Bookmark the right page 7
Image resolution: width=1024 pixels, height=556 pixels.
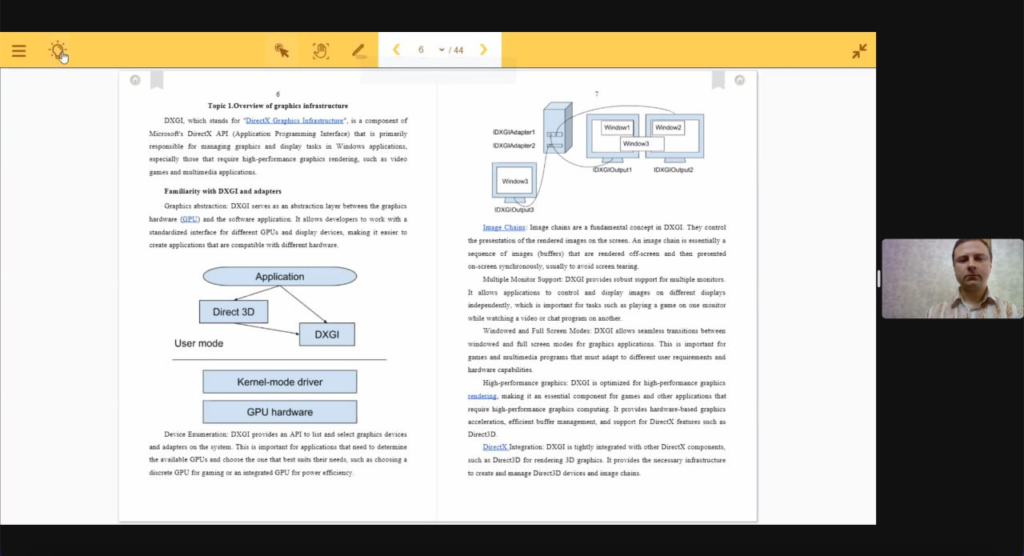(718, 80)
